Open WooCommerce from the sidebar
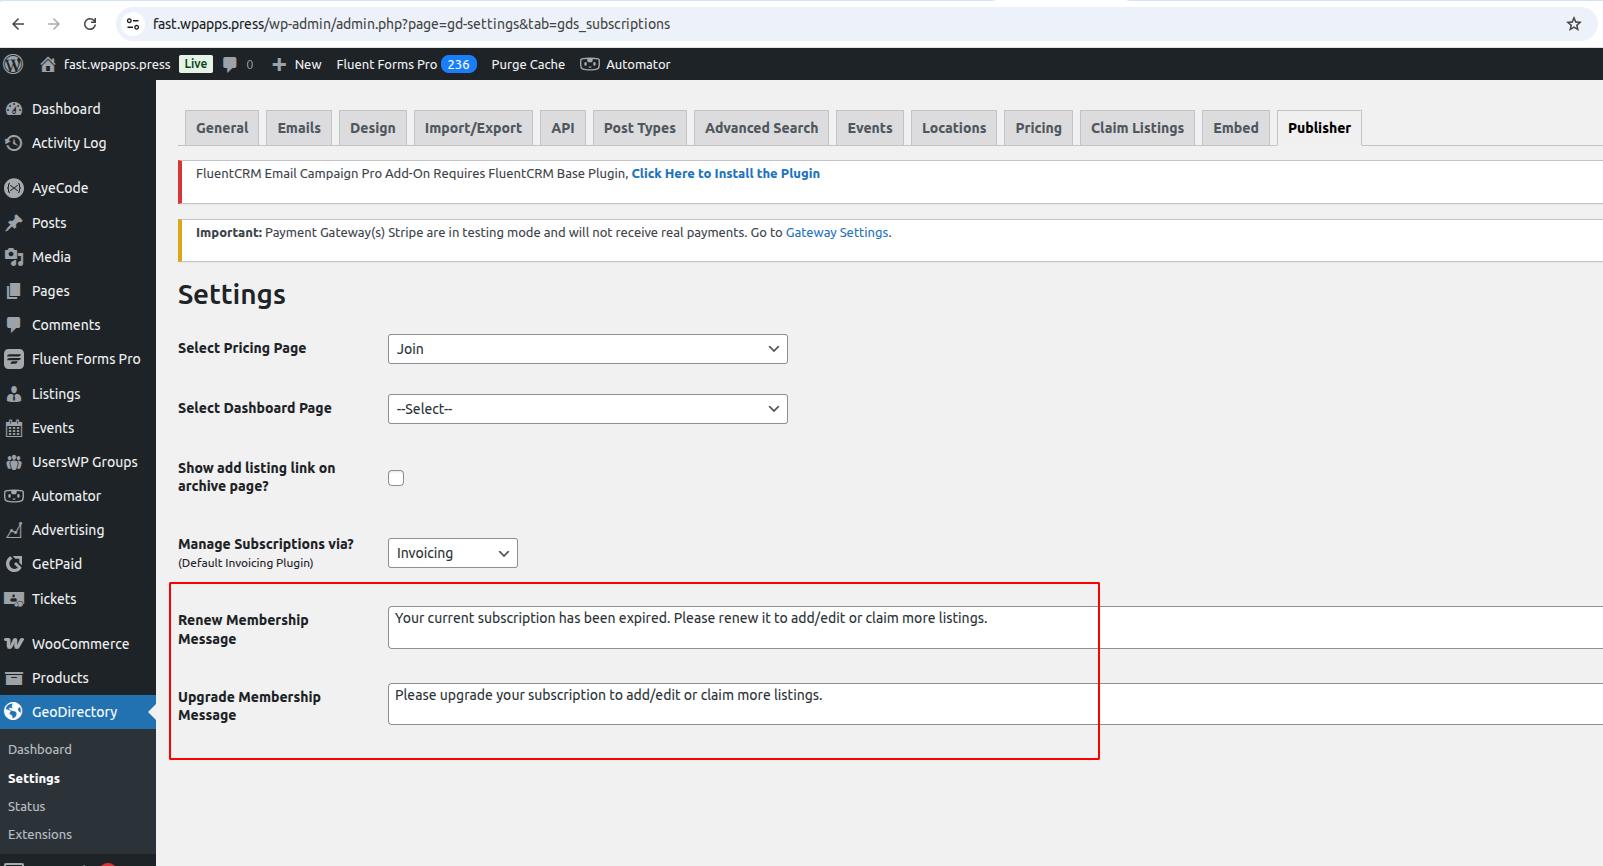Viewport: 1603px width, 866px height. [x=79, y=644]
